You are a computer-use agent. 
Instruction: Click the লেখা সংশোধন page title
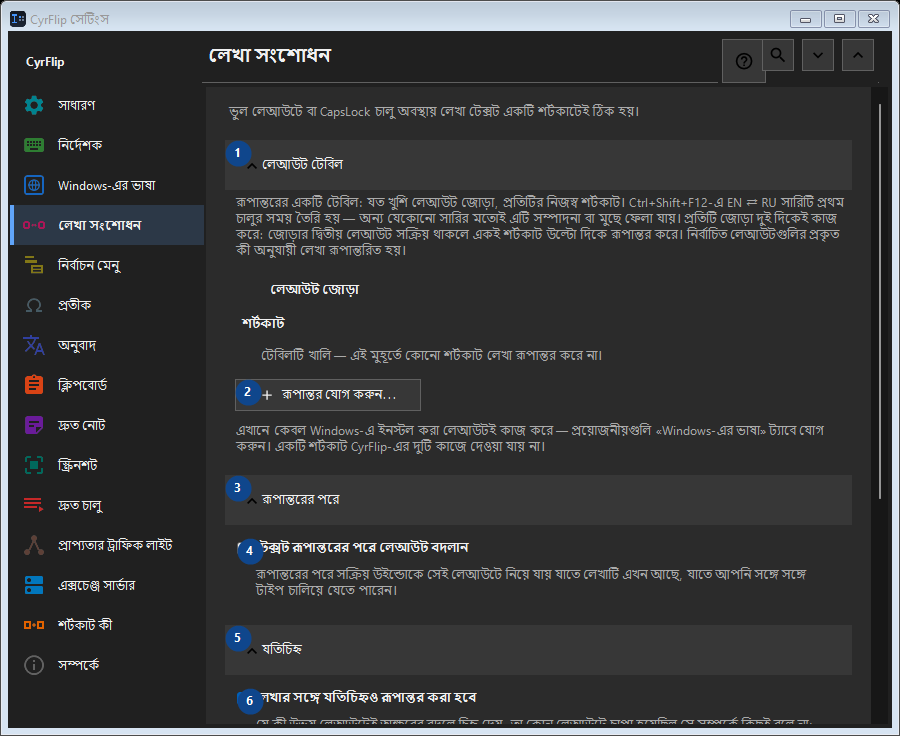[270, 56]
